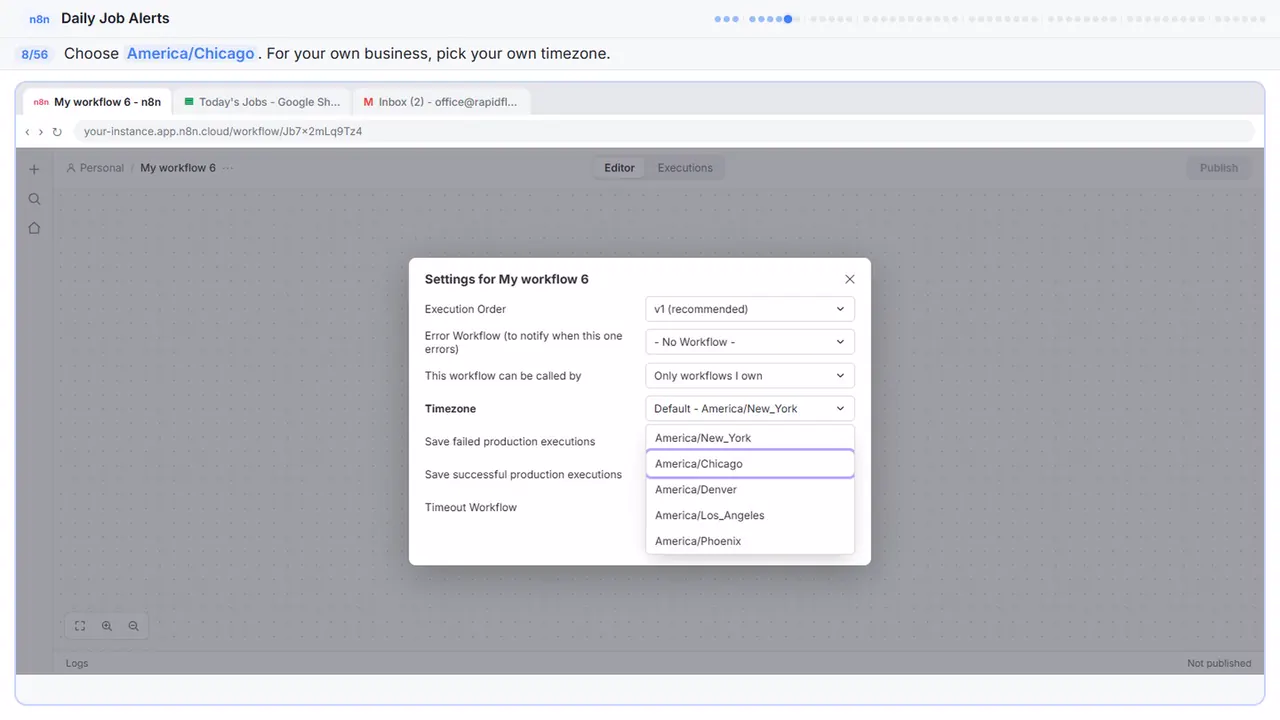This screenshot has height=720, width=1280.
Task: Click the 'Not published' status text
Action: pos(1219,663)
